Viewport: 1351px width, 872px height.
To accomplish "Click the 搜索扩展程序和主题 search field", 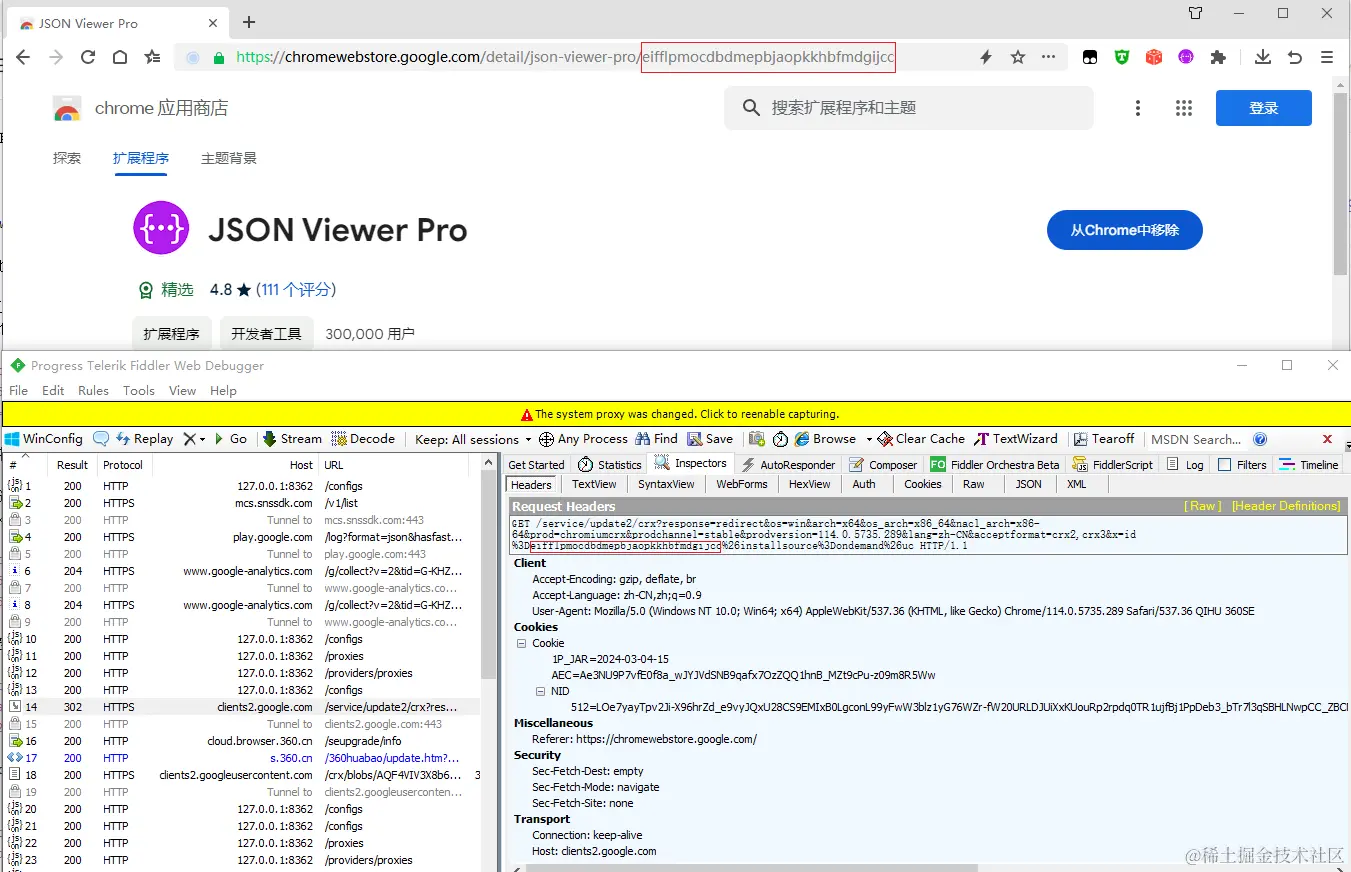I will coord(909,108).
